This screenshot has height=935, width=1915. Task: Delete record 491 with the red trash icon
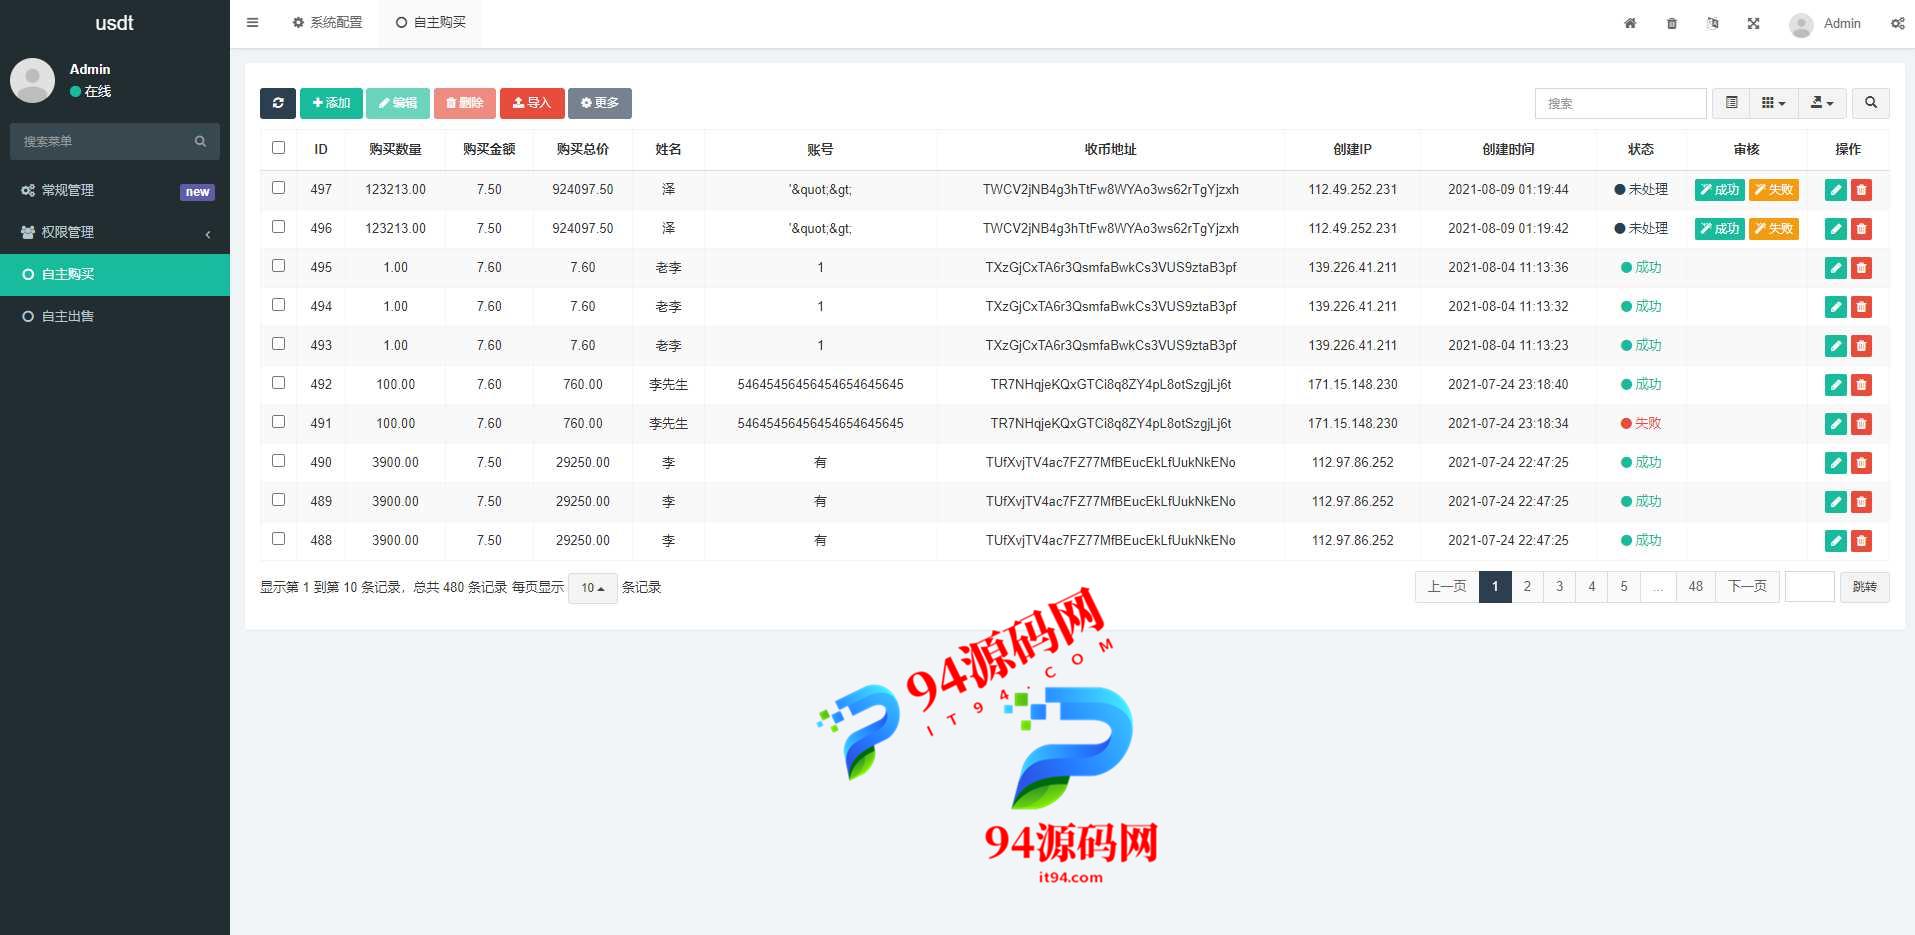(1861, 424)
